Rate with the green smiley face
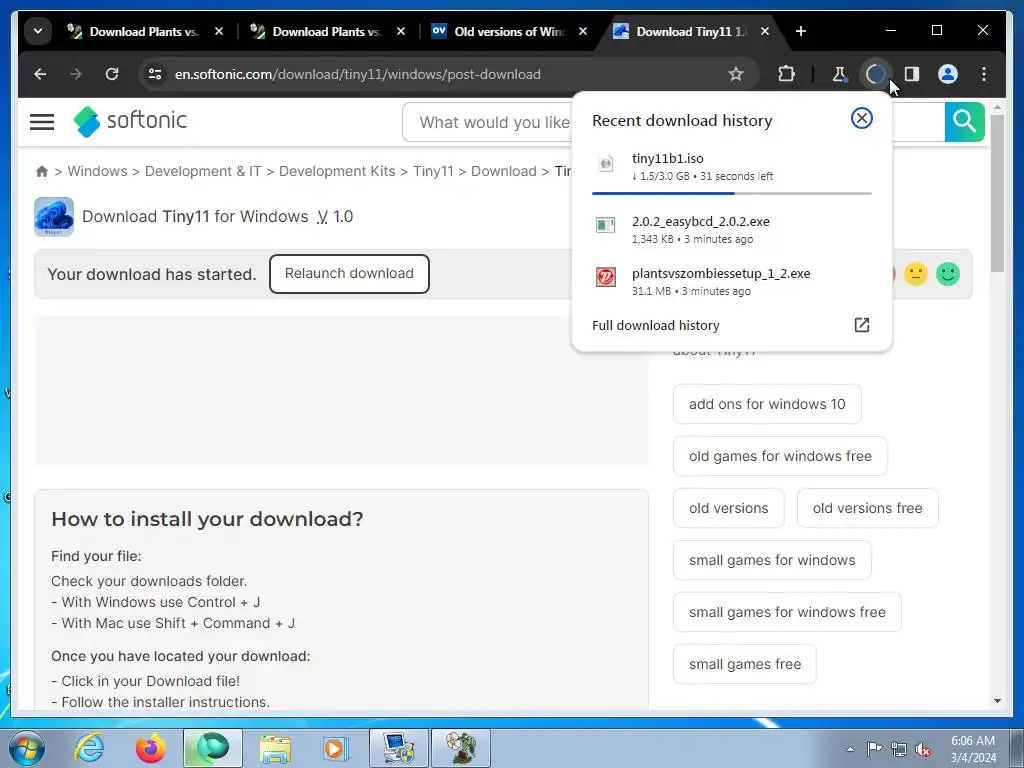 pyautogui.click(x=948, y=274)
